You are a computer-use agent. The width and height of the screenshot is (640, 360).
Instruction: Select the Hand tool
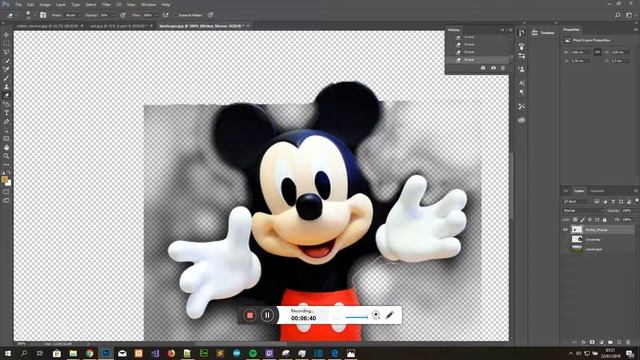click(x=6, y=147)
